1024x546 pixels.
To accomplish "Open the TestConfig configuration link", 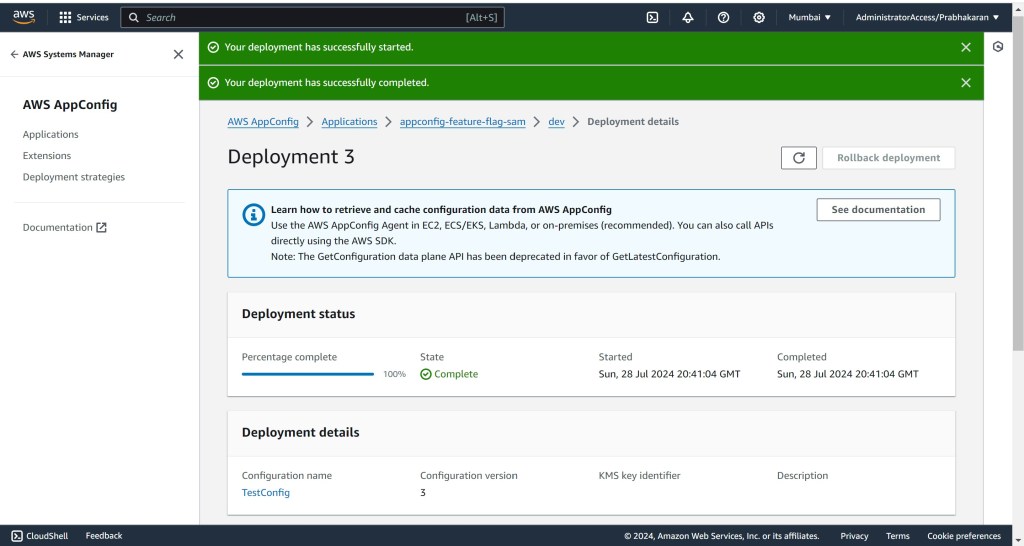I will pyautogui.click(x=266, y=493).
